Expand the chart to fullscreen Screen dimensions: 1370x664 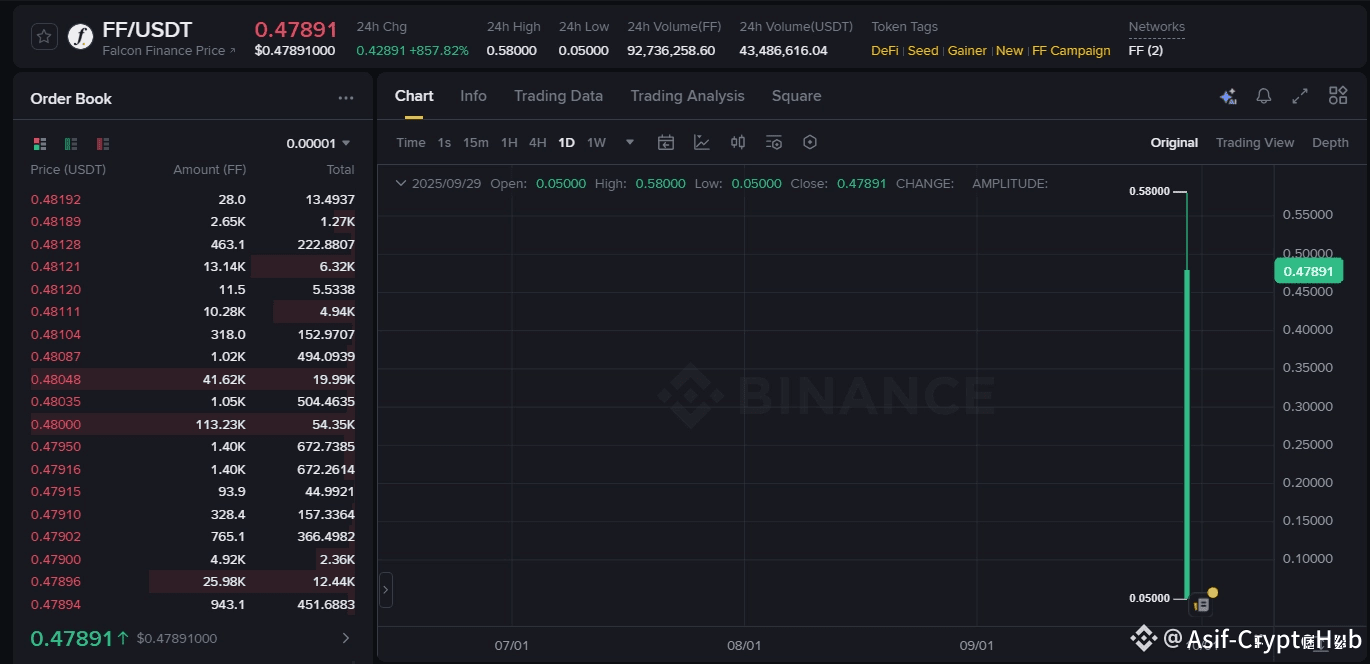(1300, 96)
